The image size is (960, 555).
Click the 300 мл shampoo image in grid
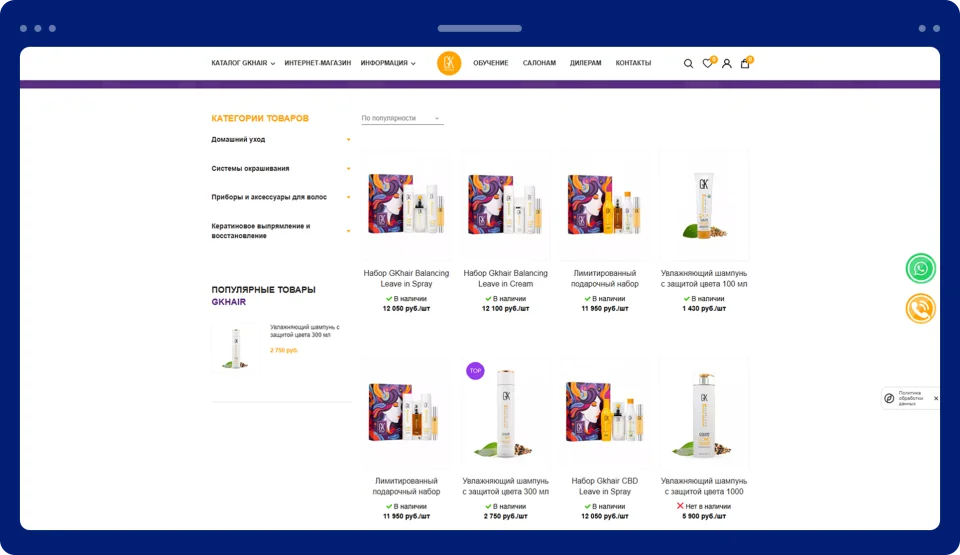505,412
